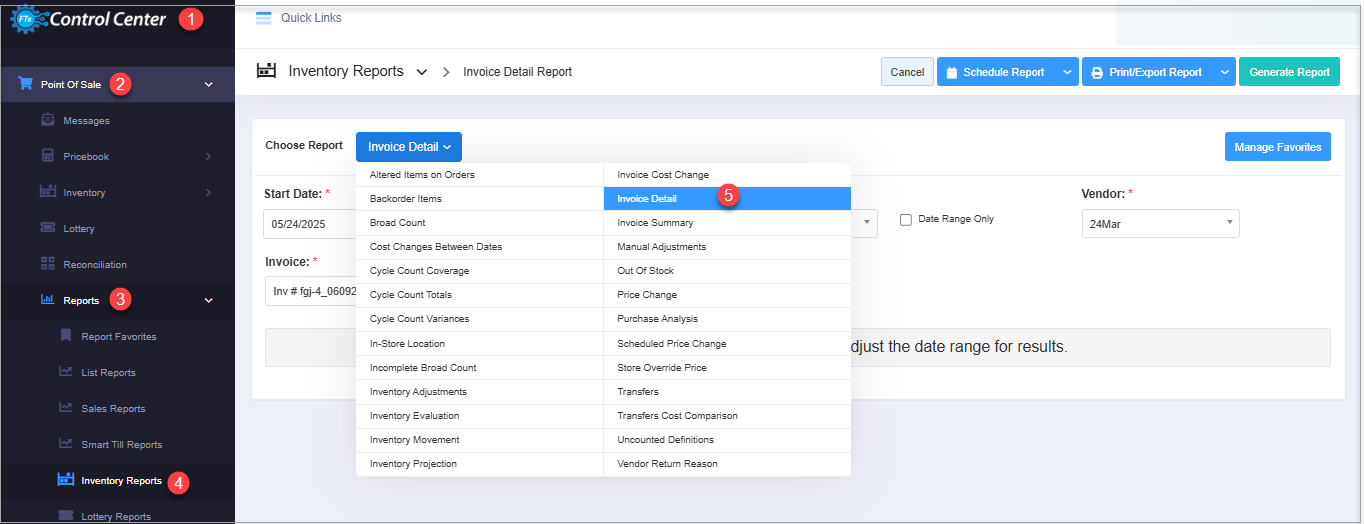Click the Point Of Sale cart icon
Screen dimensions: 1364x524
(25, 84)
